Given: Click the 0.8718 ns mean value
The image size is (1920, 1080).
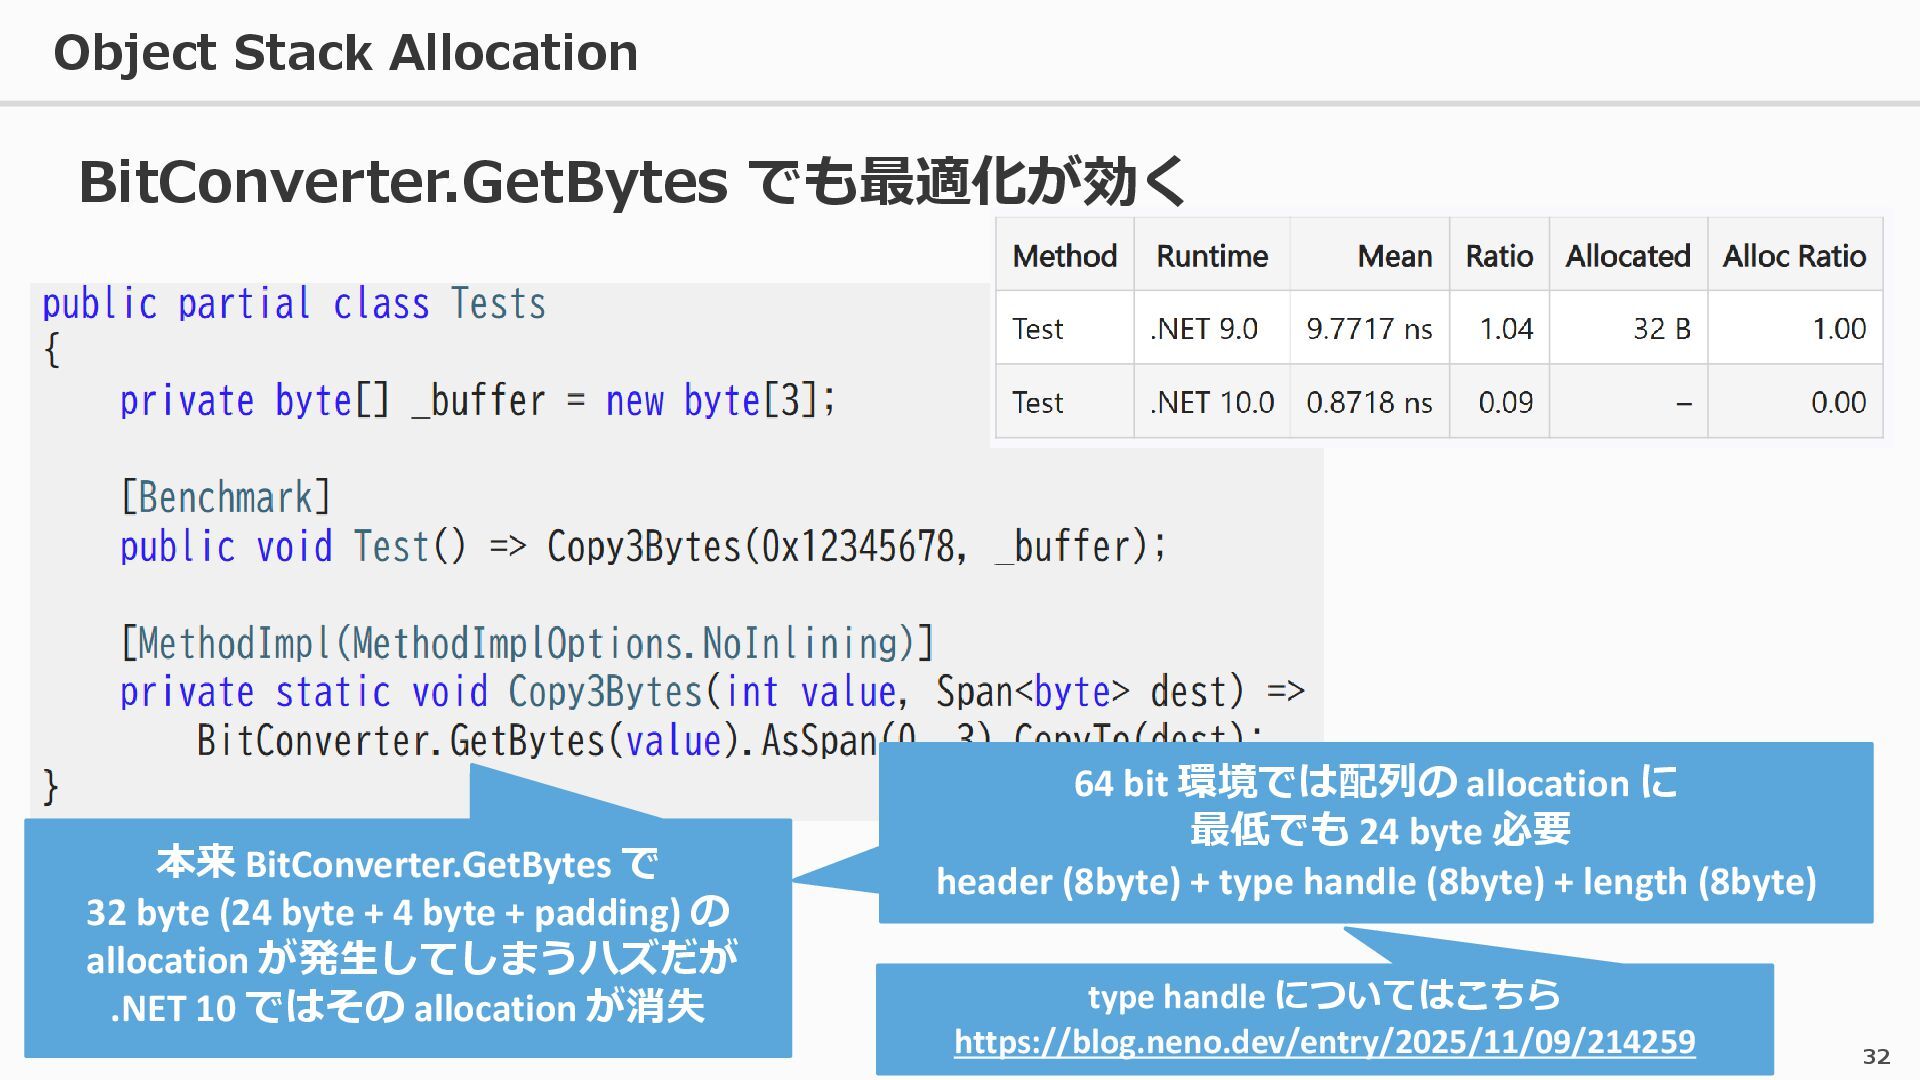Looking at the screenshot, I should (x=1369, y=402).
